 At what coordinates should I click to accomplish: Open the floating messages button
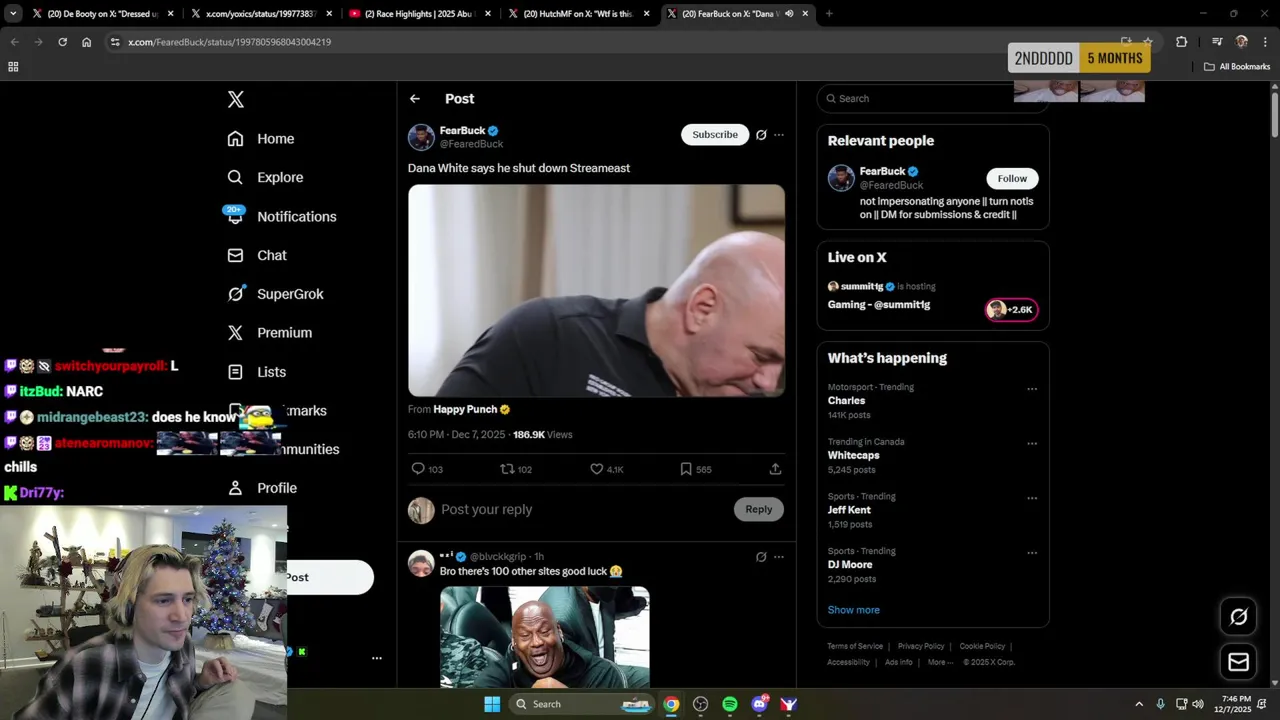click(1238, 662)
